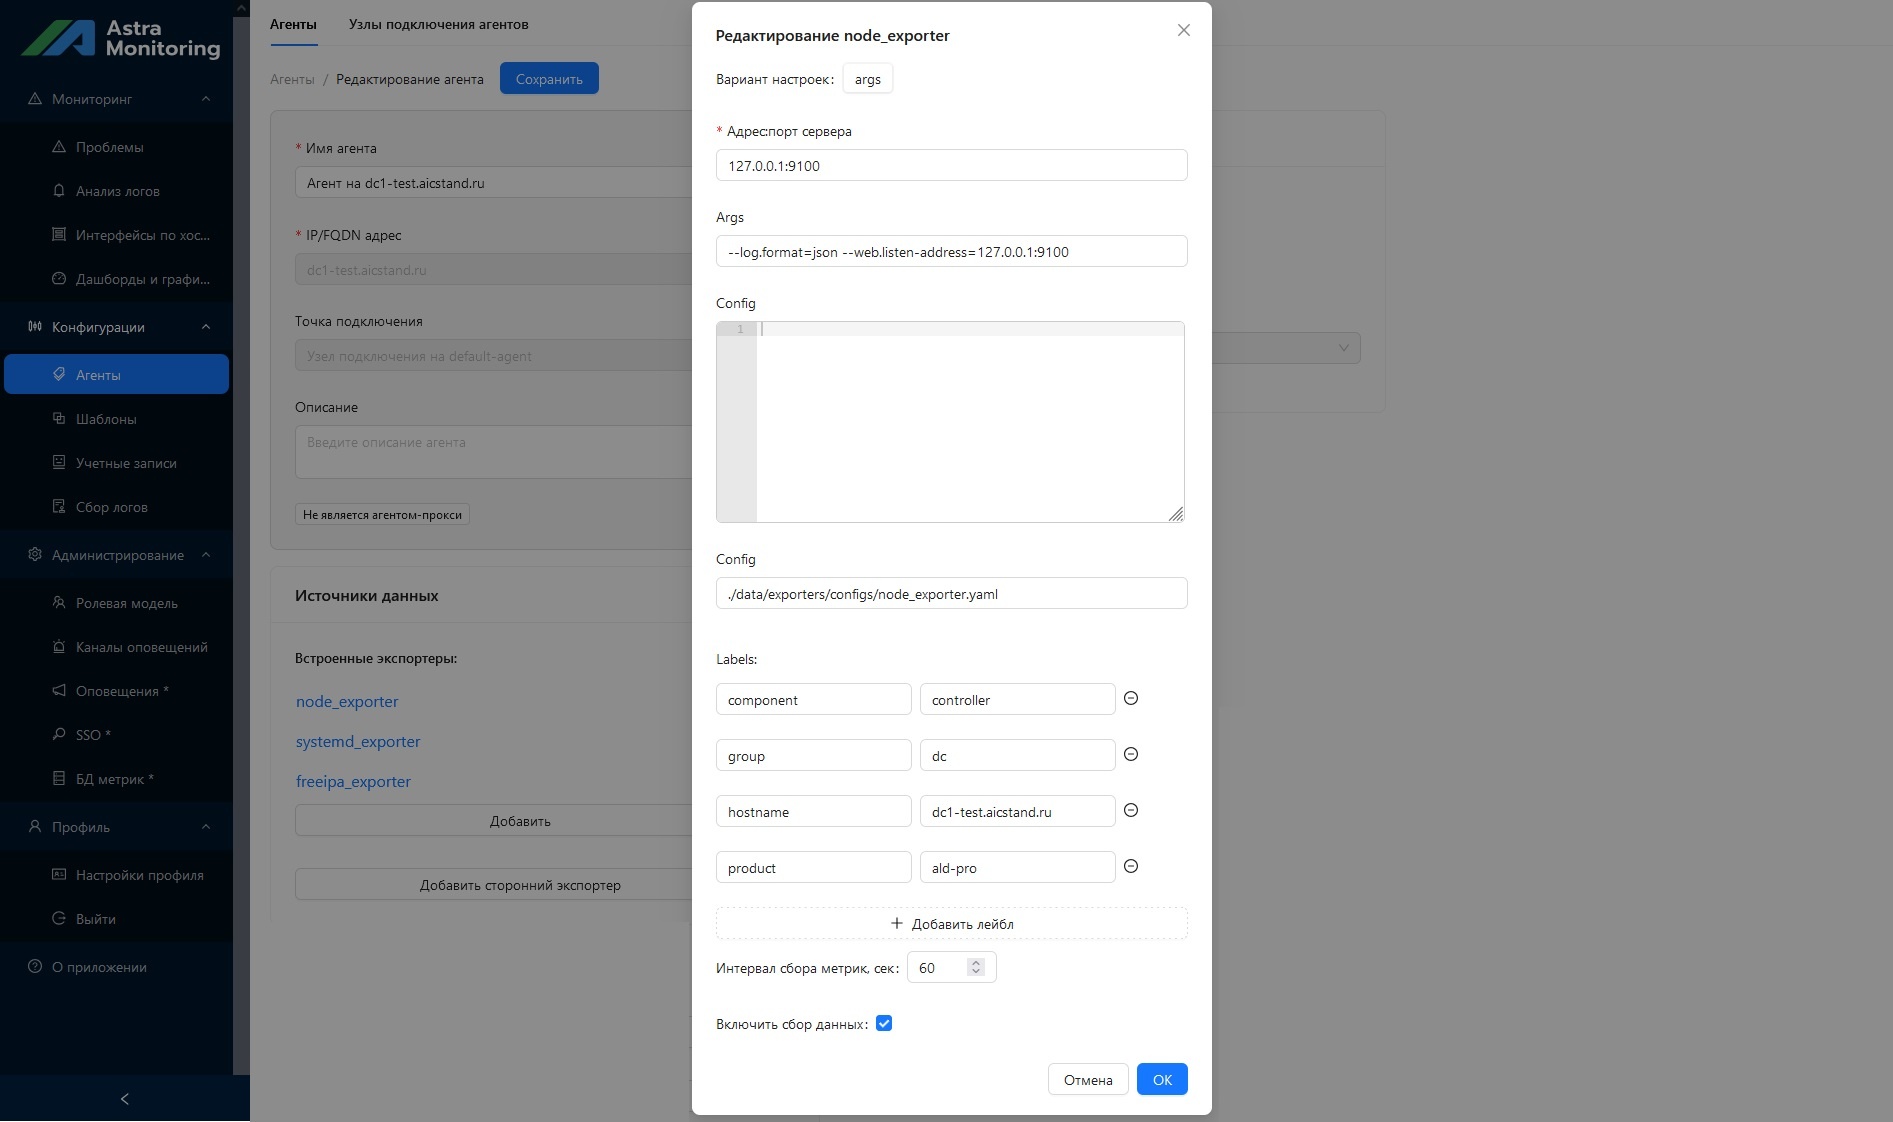1893x1122 pixels.
Task: Click the Ролевая модель users icon
Action: tap(59, 603)
